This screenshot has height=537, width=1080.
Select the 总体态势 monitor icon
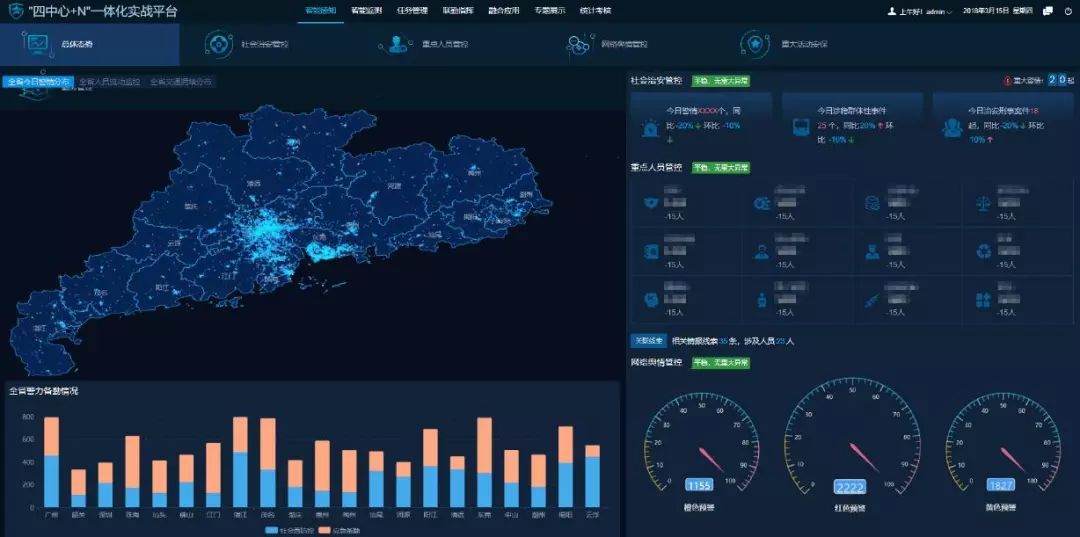37,44
